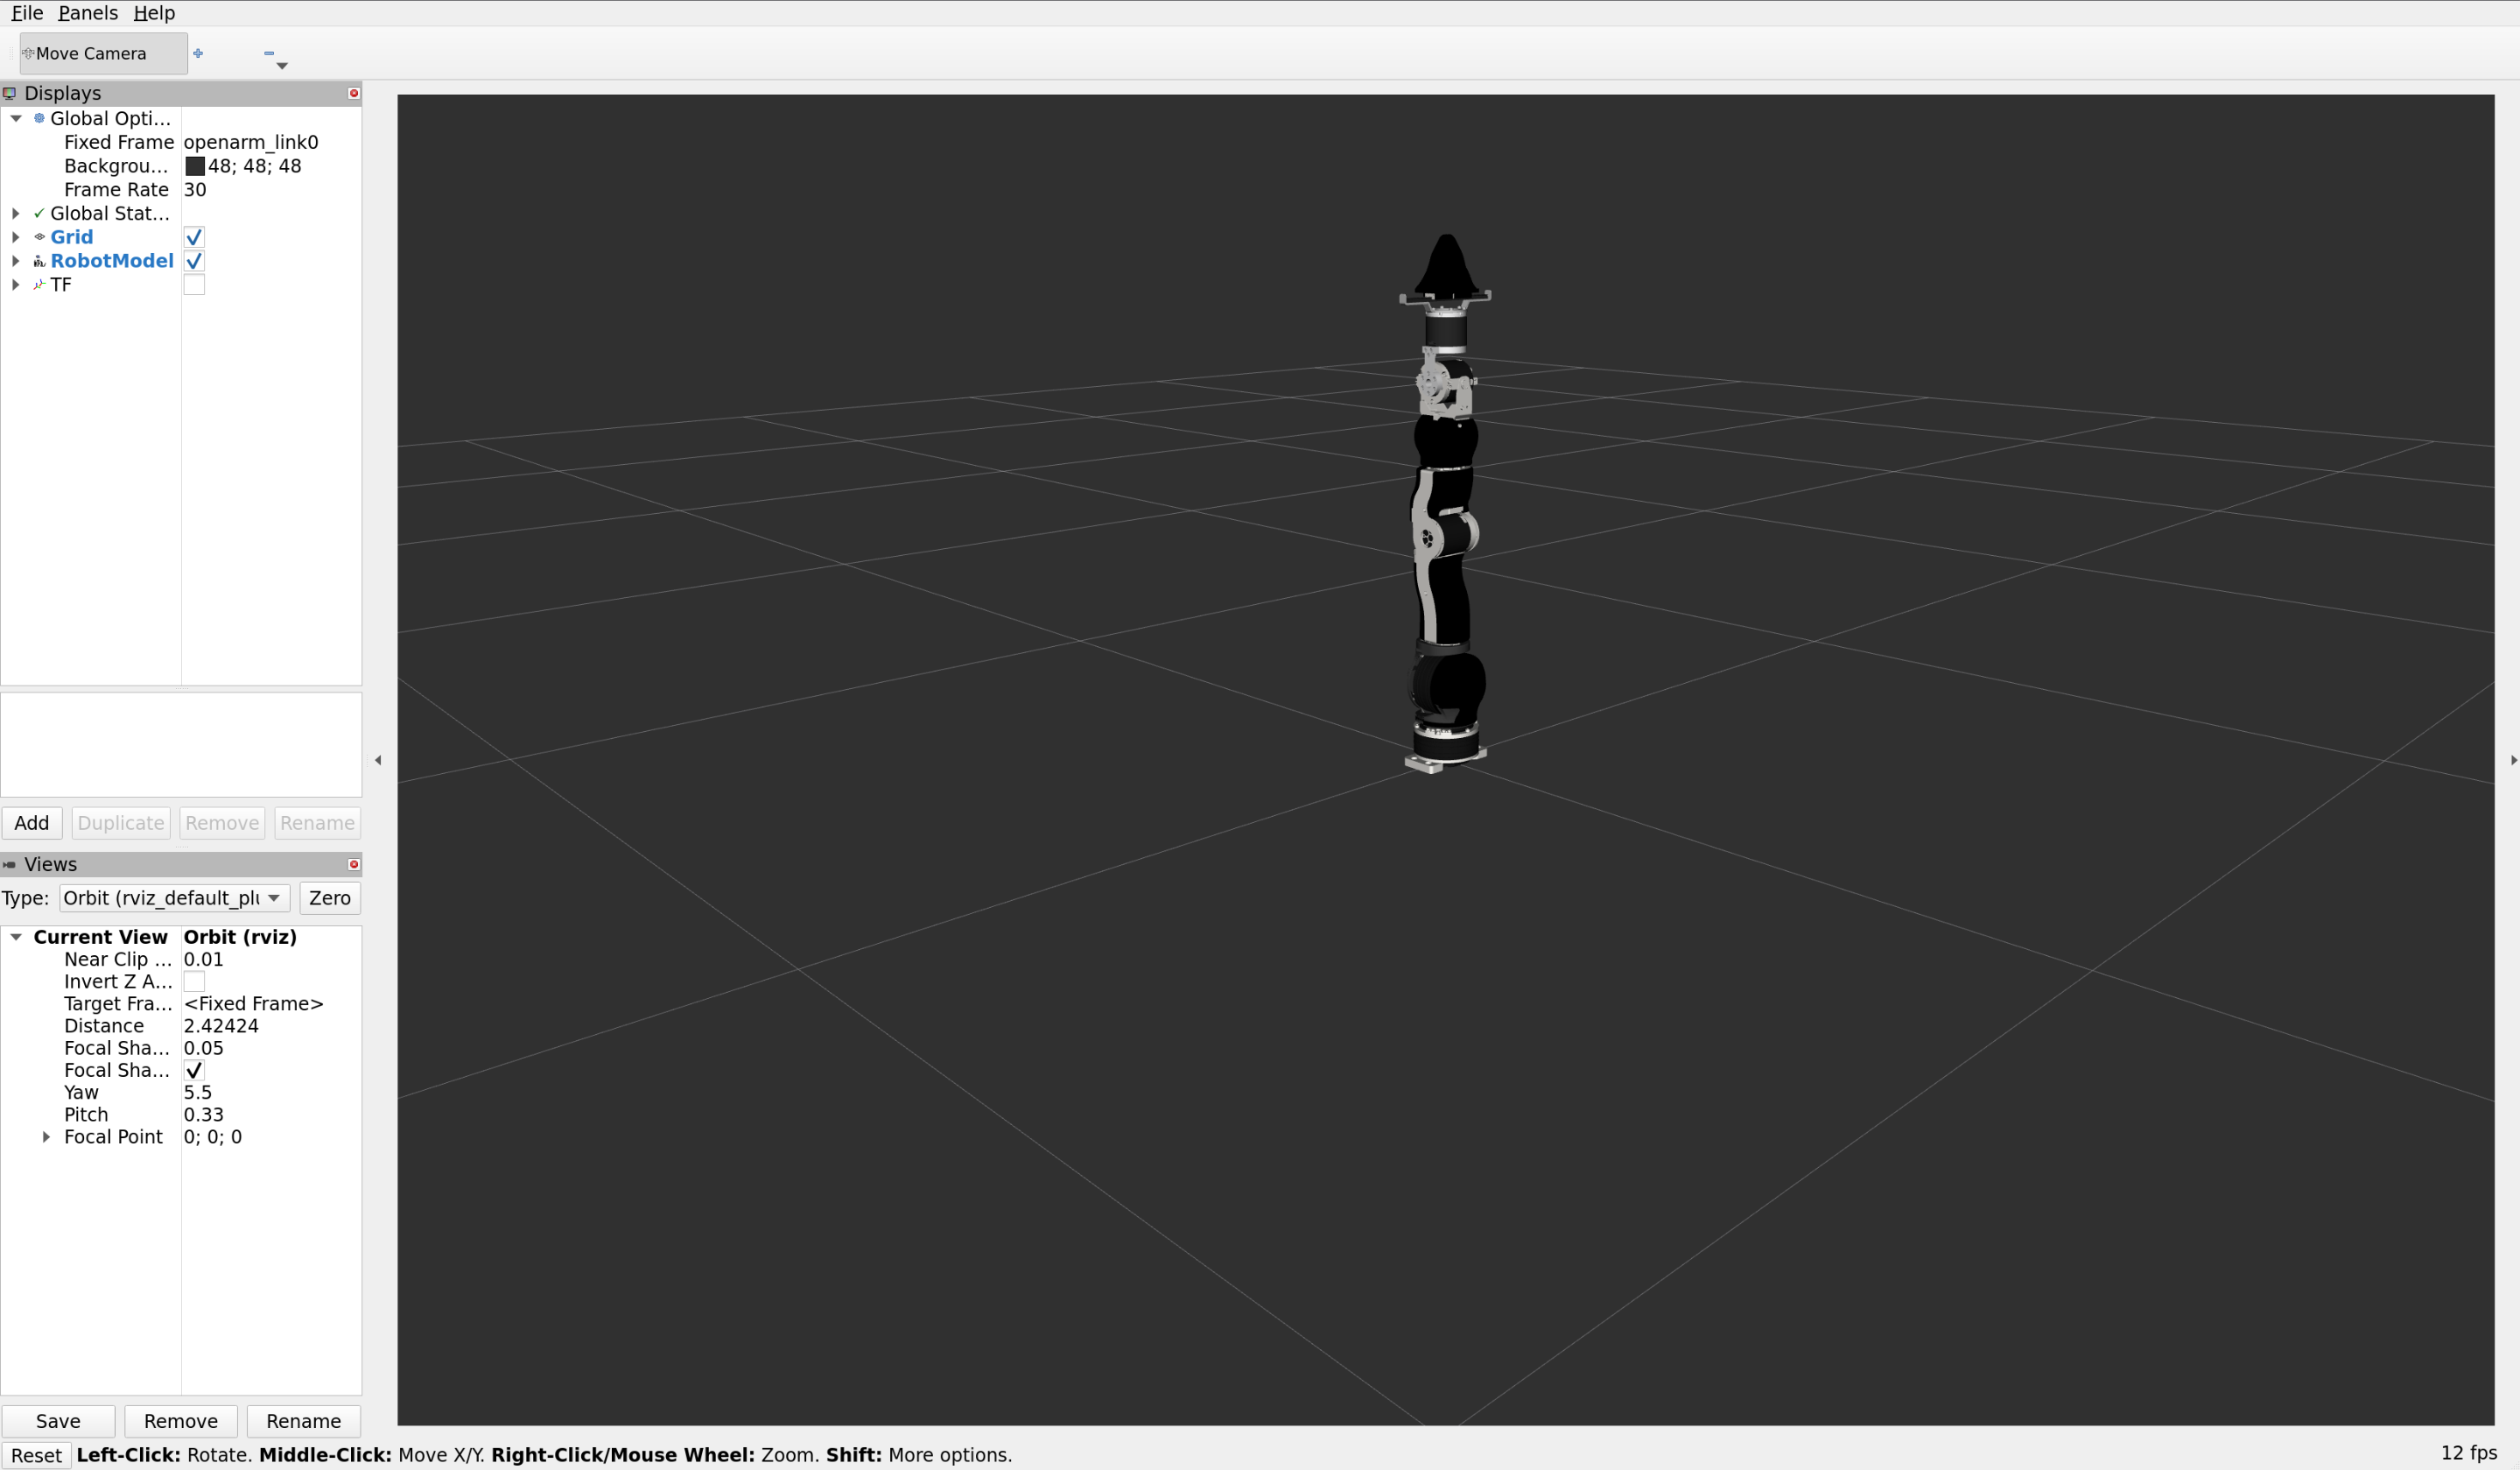
Task: Disable the RobotModel display checkbox
Action: pyautogui.click(x=194, y=261)
